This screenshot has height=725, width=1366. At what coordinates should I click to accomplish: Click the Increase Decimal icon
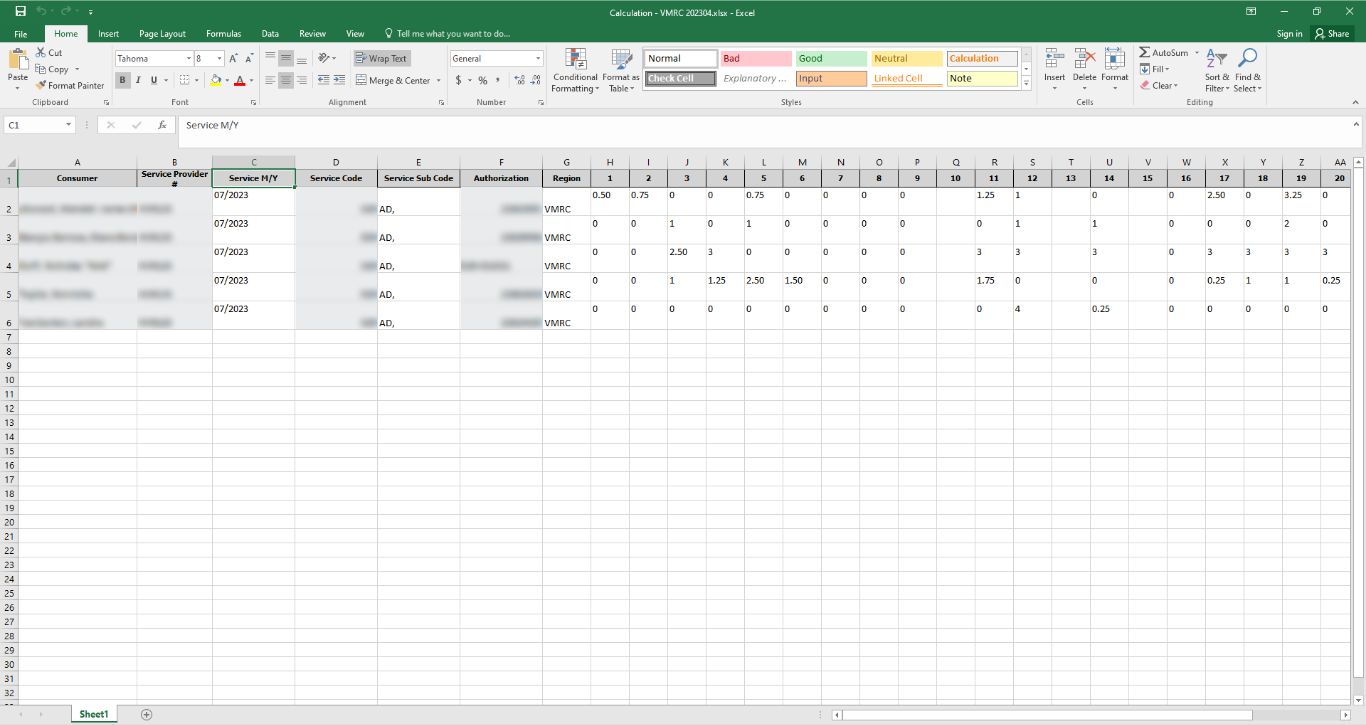coord(517,81)
